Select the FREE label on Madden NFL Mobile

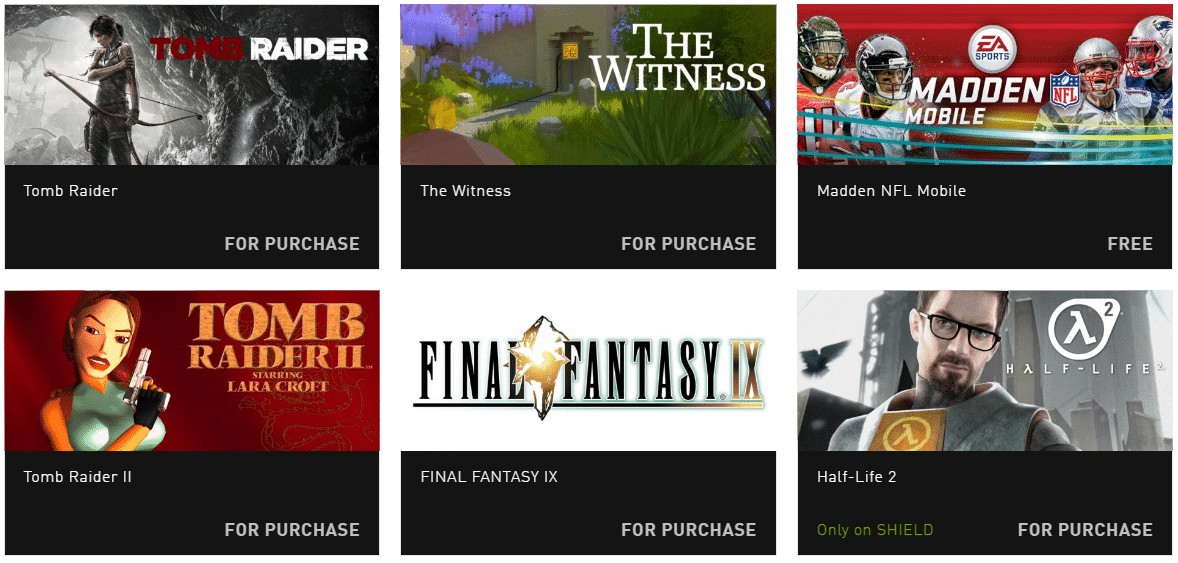pos(1130,244)
